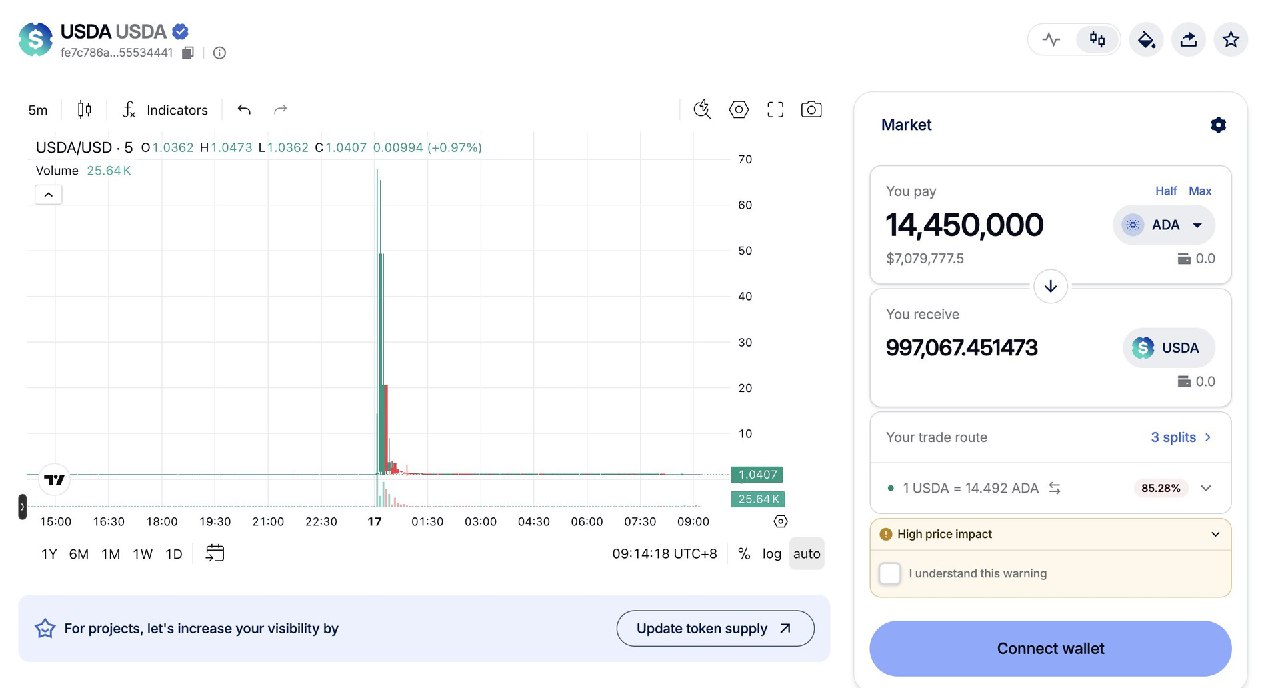The height and width of the screenshot is (688, 1280).
Task: Open the ADA token selector dropdown
Action: point(1163,225)
